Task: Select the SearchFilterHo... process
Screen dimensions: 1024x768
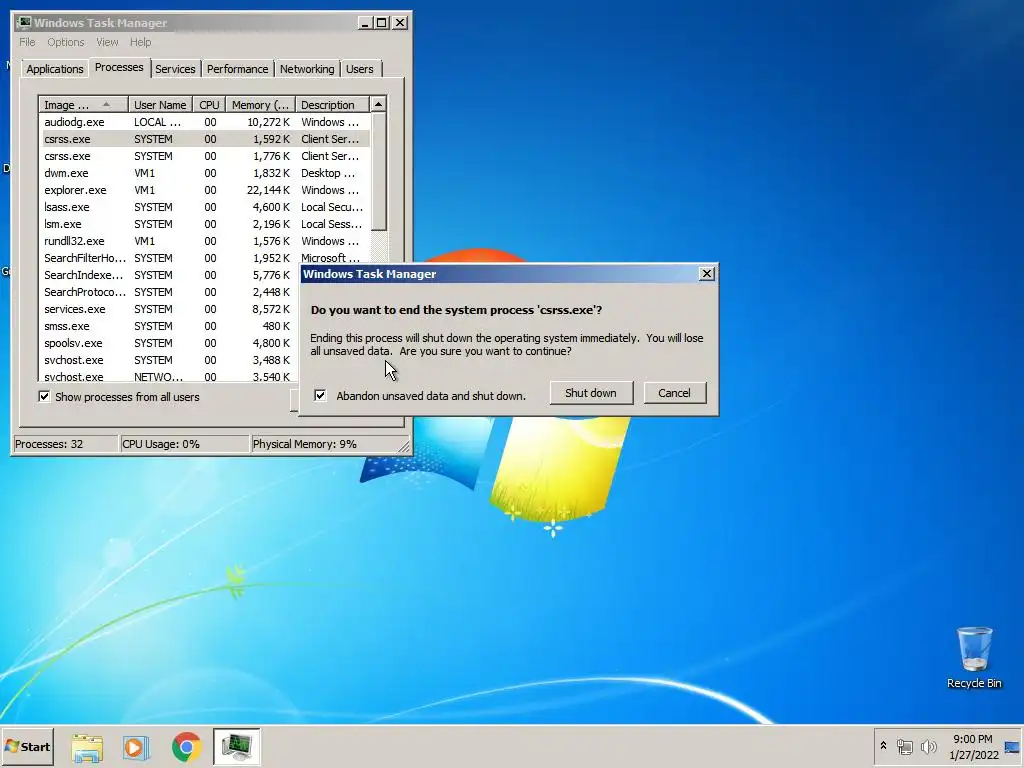Action: (x=204, y=258)
